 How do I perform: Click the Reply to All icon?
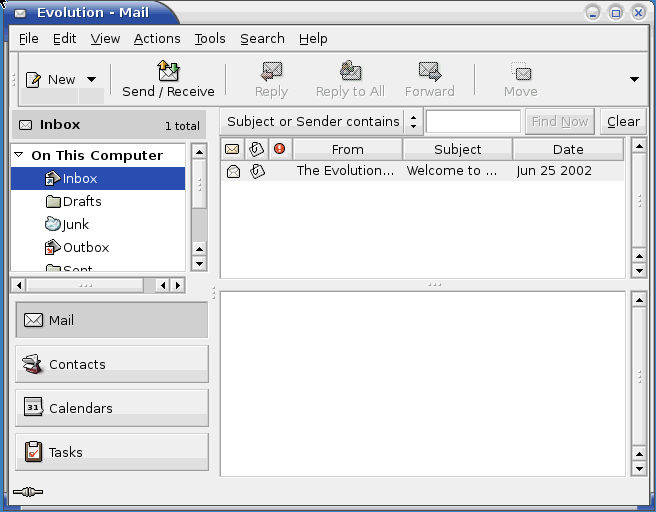(x=350, y=72)
